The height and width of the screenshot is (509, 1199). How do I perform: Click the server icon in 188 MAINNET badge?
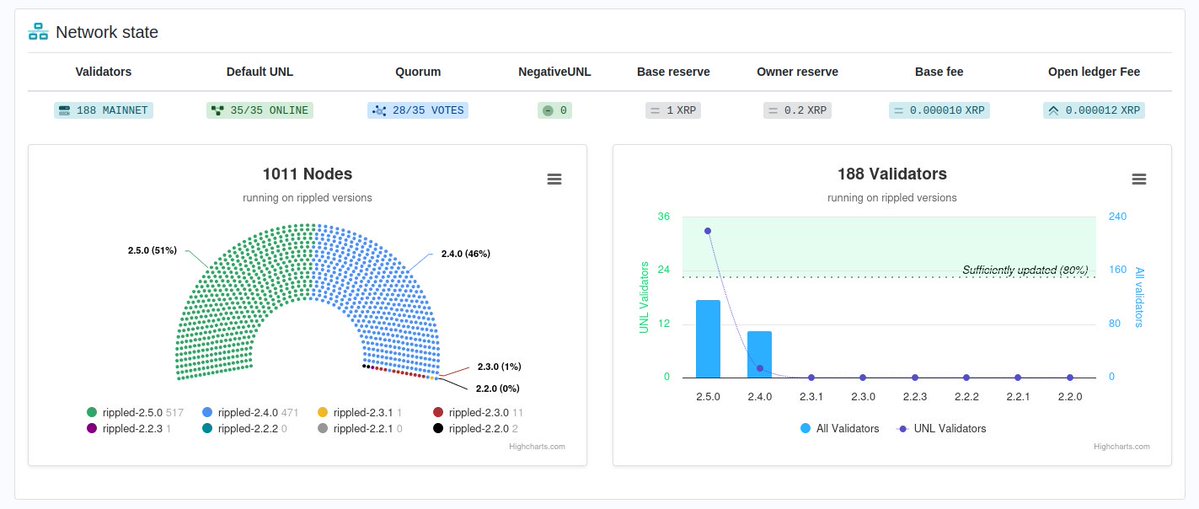click(64, 110)
